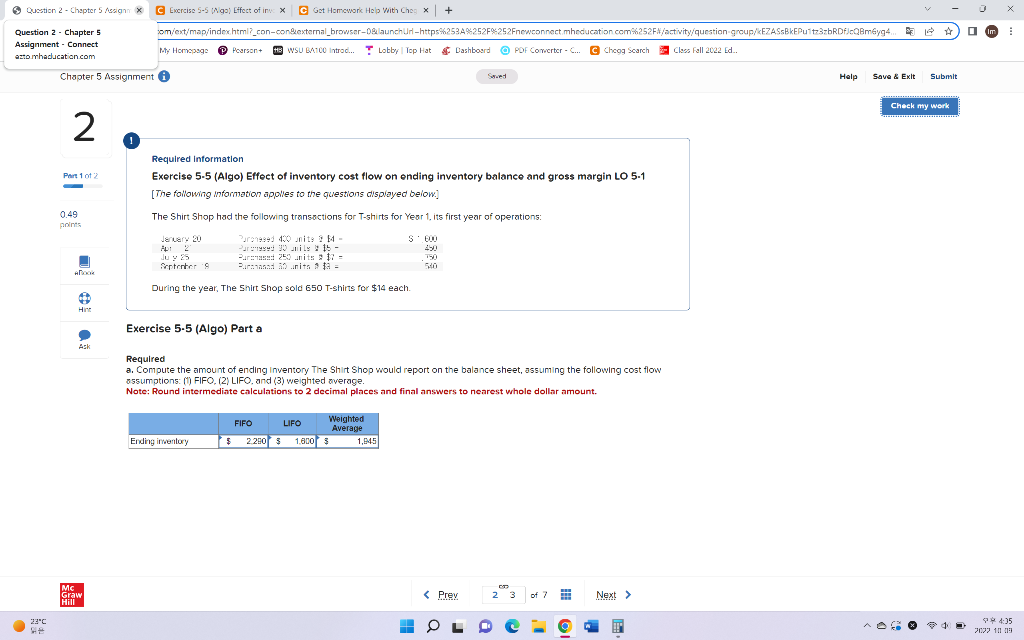Click the Part 1 of 2 progress bar
This screenshot has height=640, width=1024.
[81, 186]
